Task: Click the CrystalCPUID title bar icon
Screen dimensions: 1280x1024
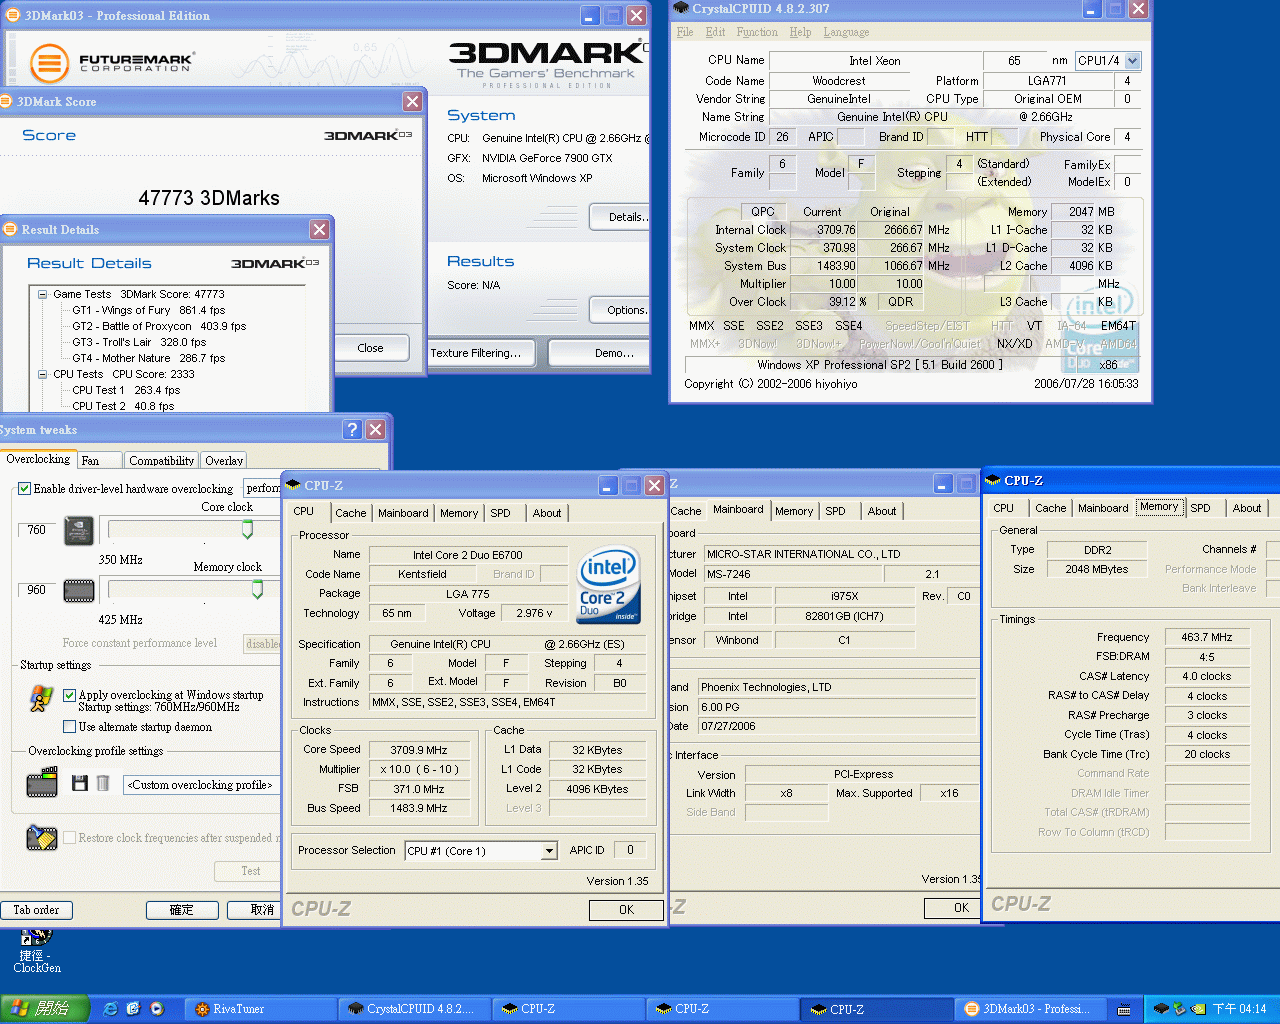Action: click(681, 8)
